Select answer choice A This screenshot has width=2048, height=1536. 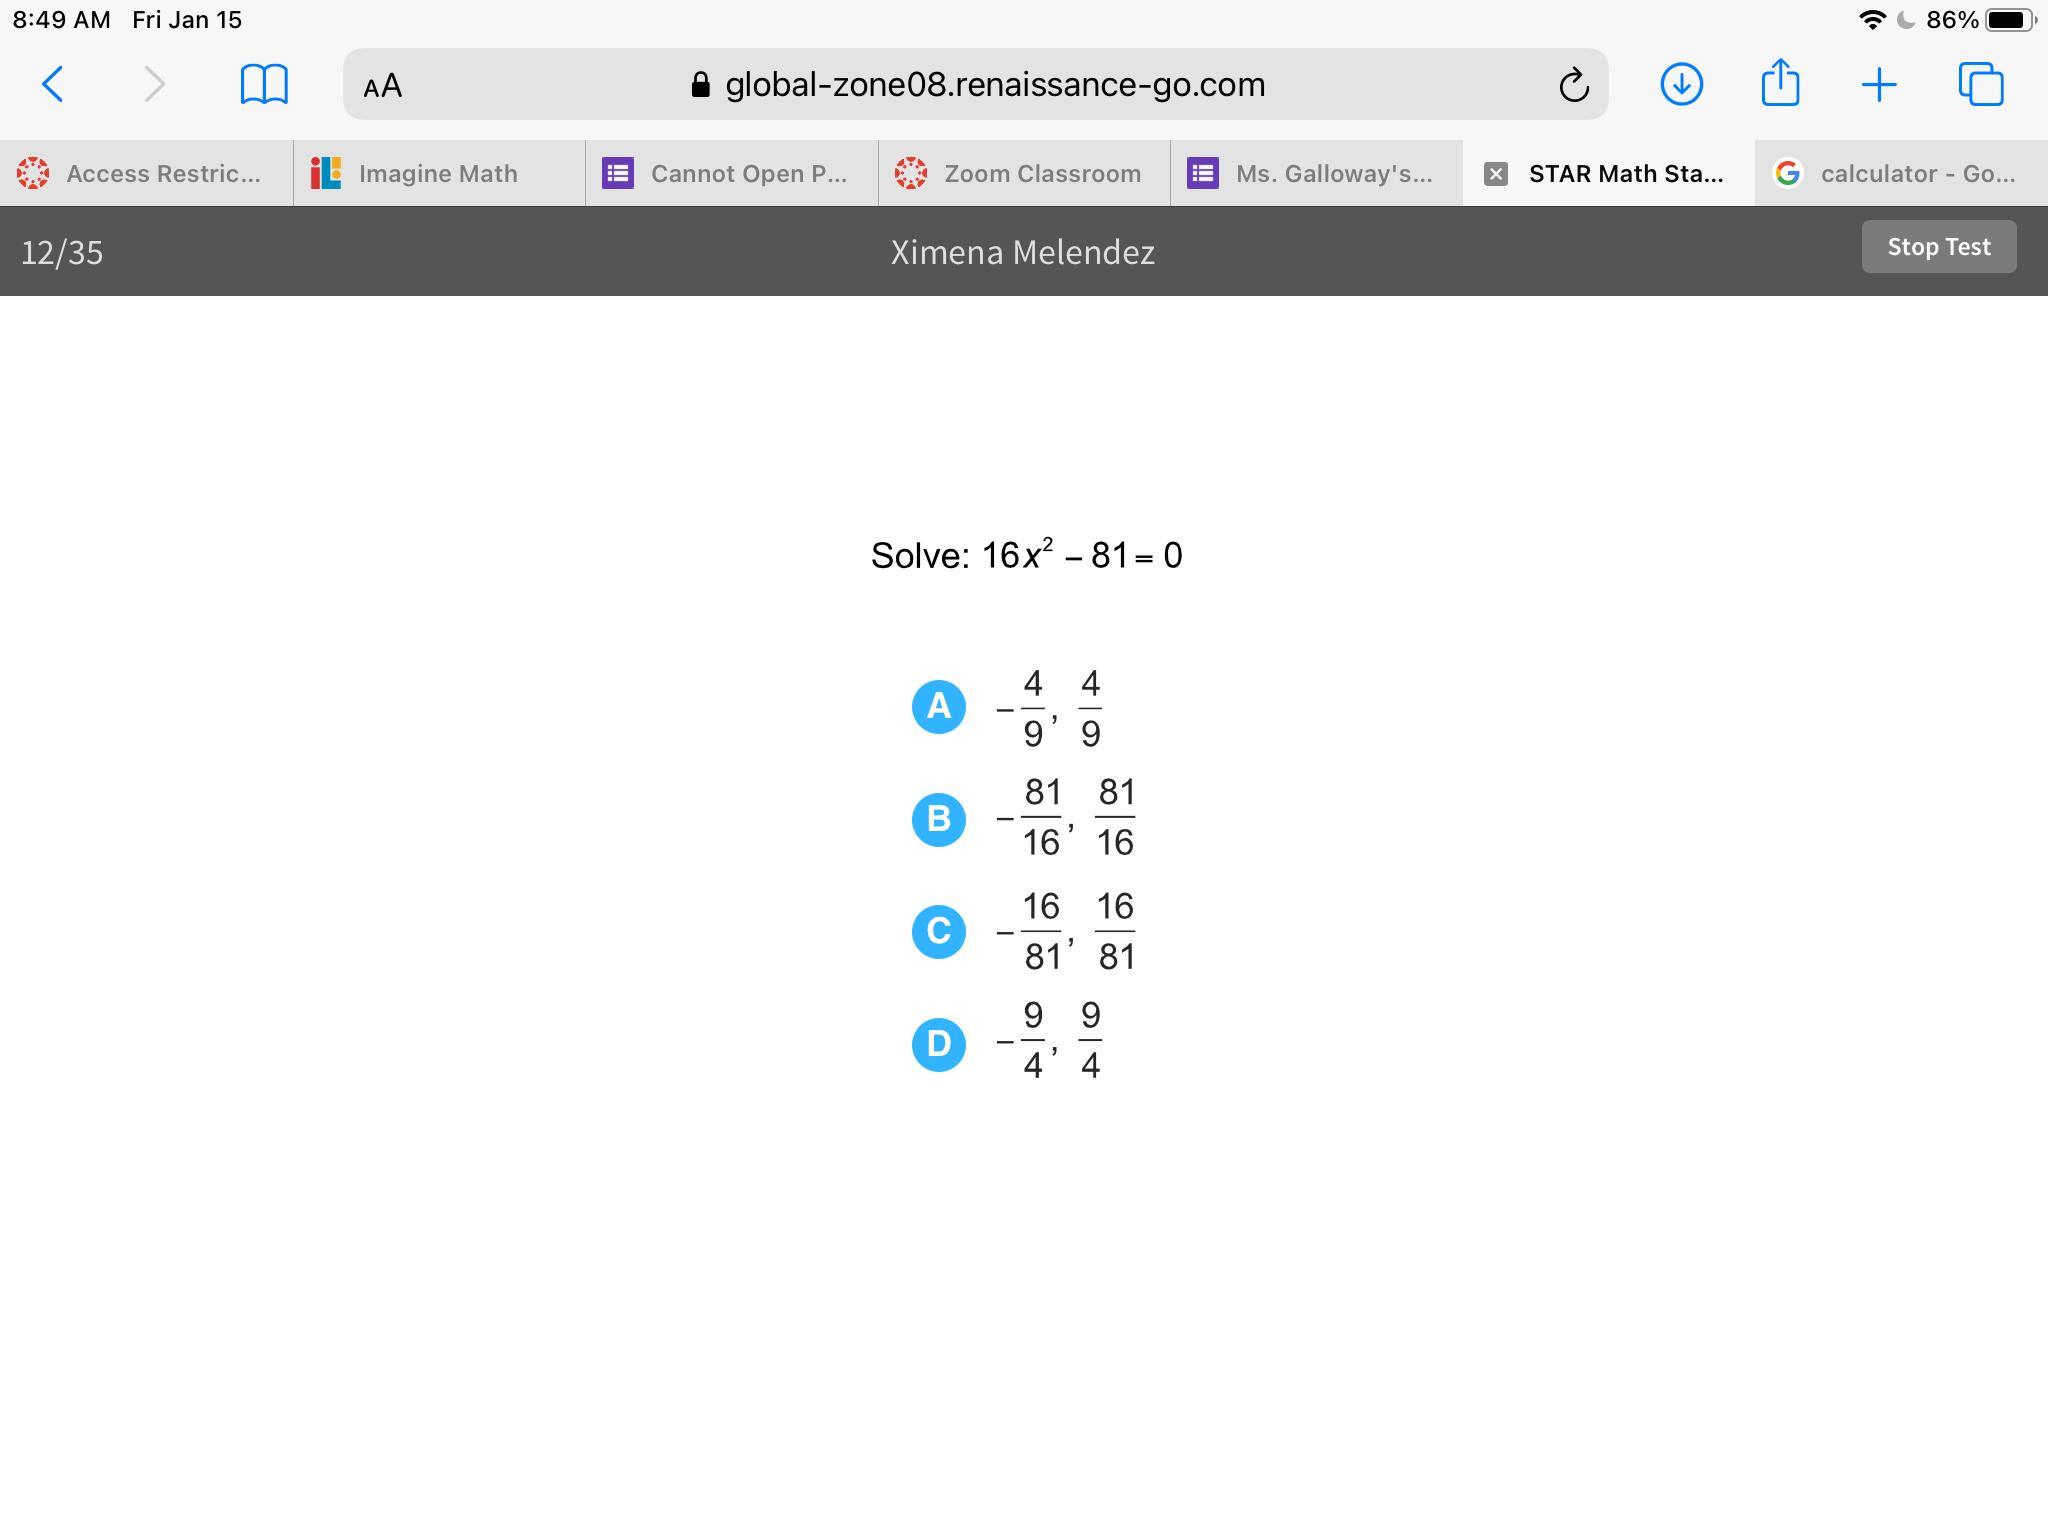(938, 707)
